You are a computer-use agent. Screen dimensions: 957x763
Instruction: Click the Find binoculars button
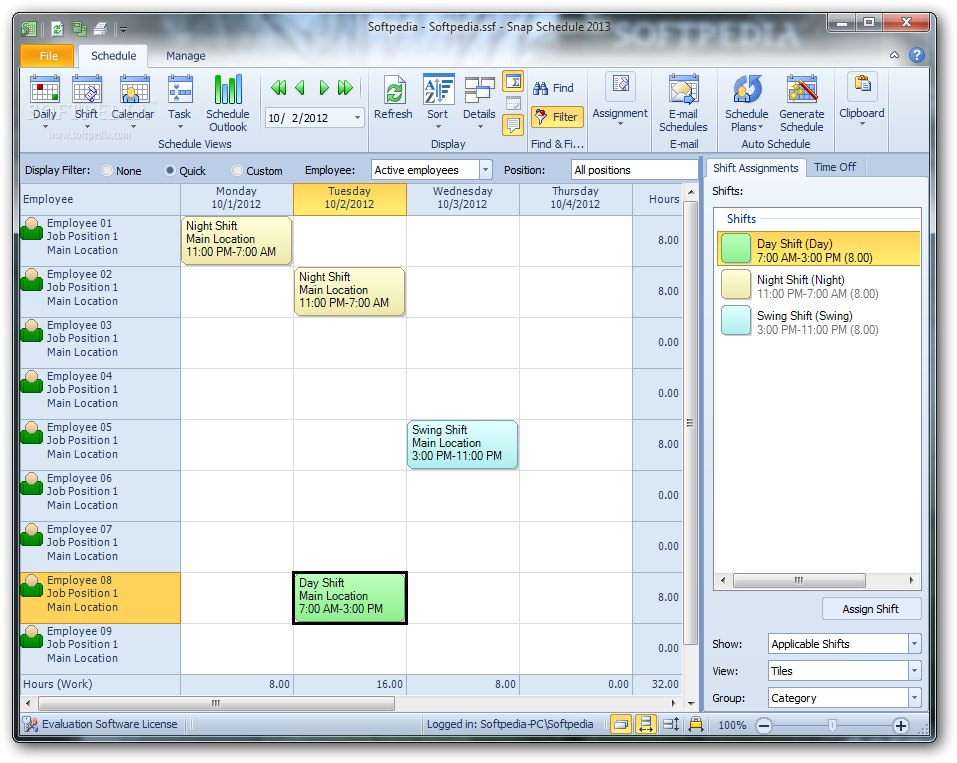554,89
